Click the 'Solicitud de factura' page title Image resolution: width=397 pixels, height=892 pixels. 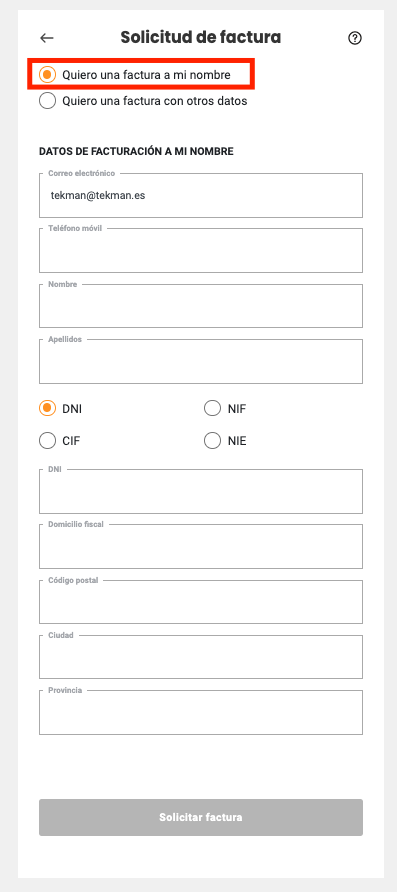coord(201,38)
